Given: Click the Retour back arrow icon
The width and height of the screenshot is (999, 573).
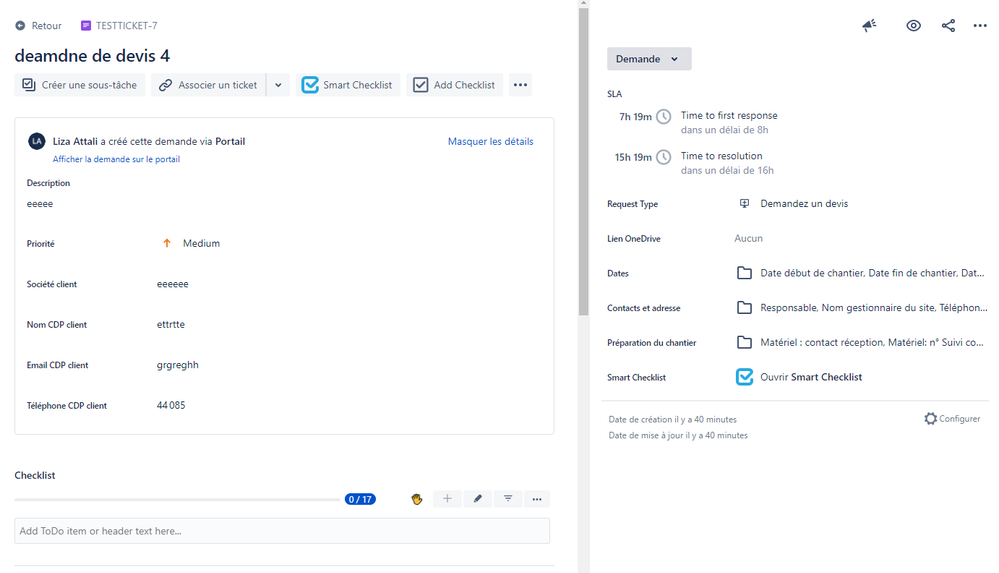Looking at the screenshot, I should [20, 25].
